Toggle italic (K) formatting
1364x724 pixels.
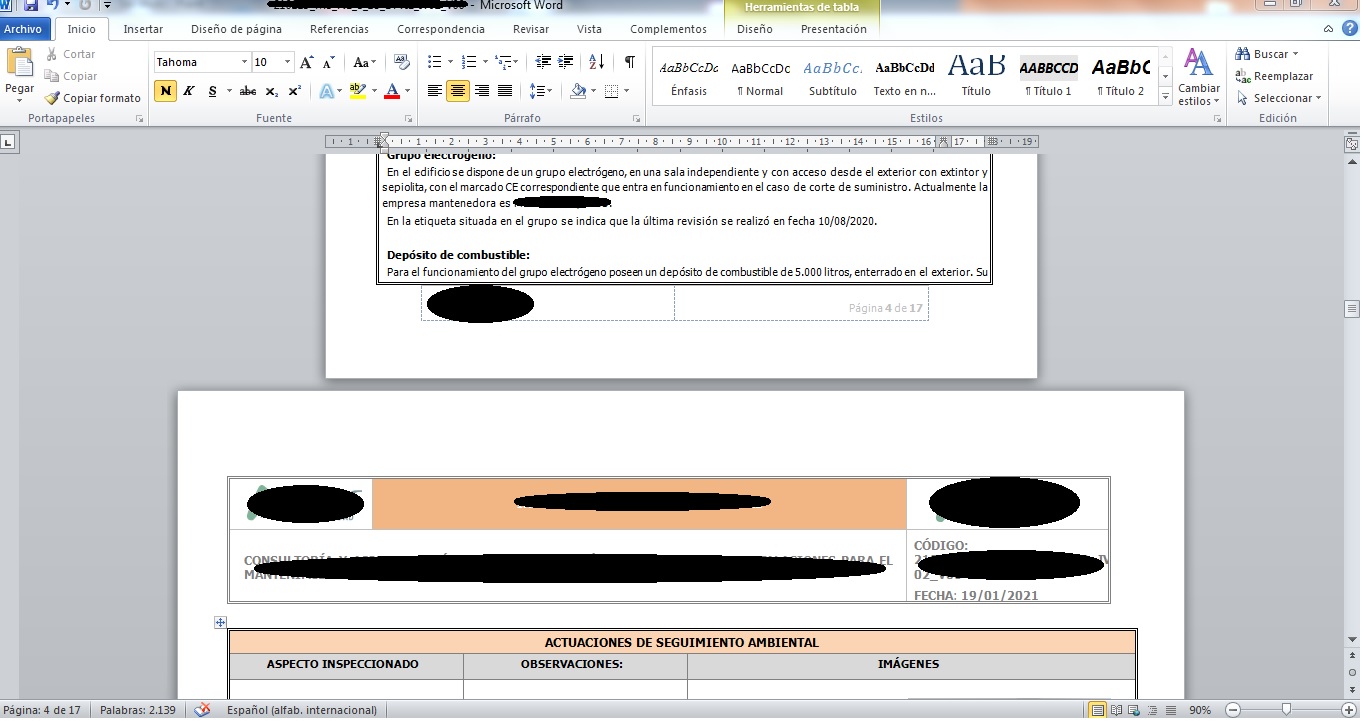click(188, 91)
